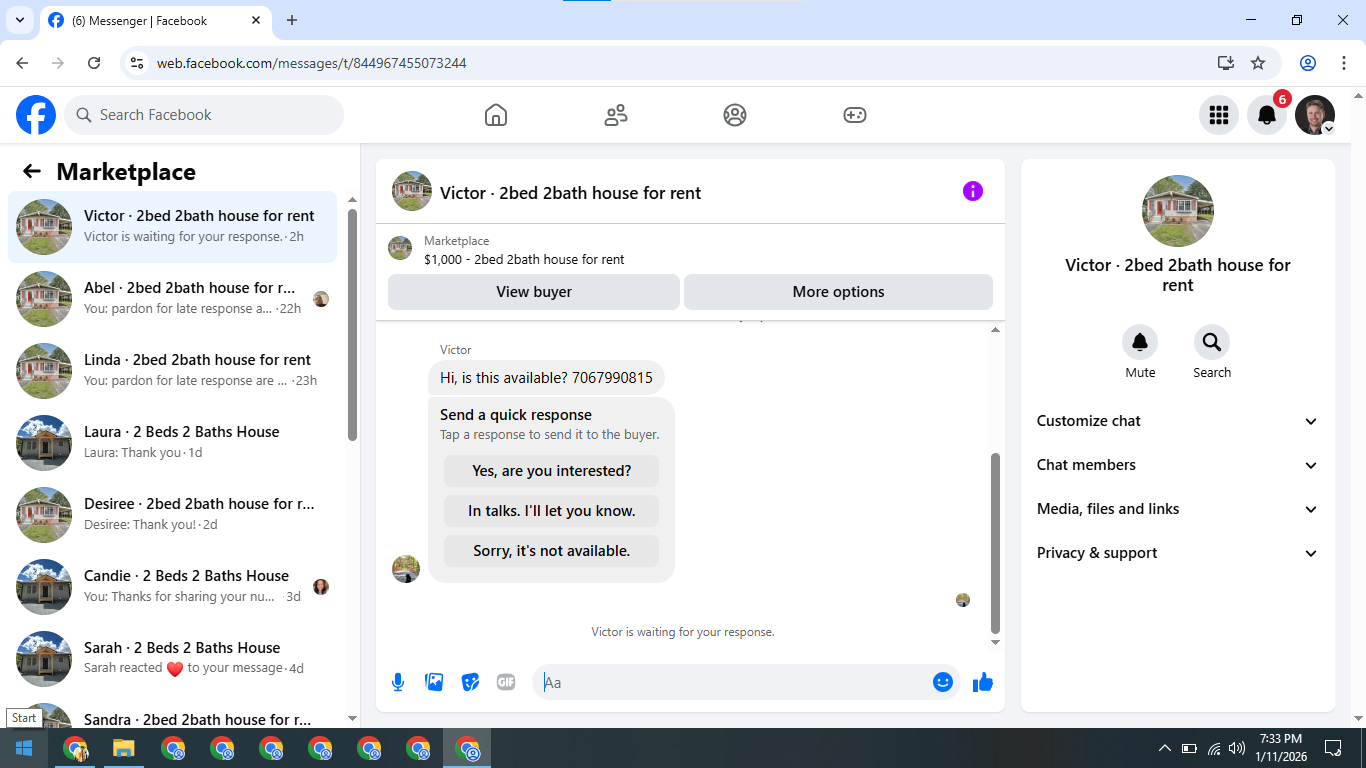Open the Groups icon in top navigation
The image size is (1366, 768).
735,115
